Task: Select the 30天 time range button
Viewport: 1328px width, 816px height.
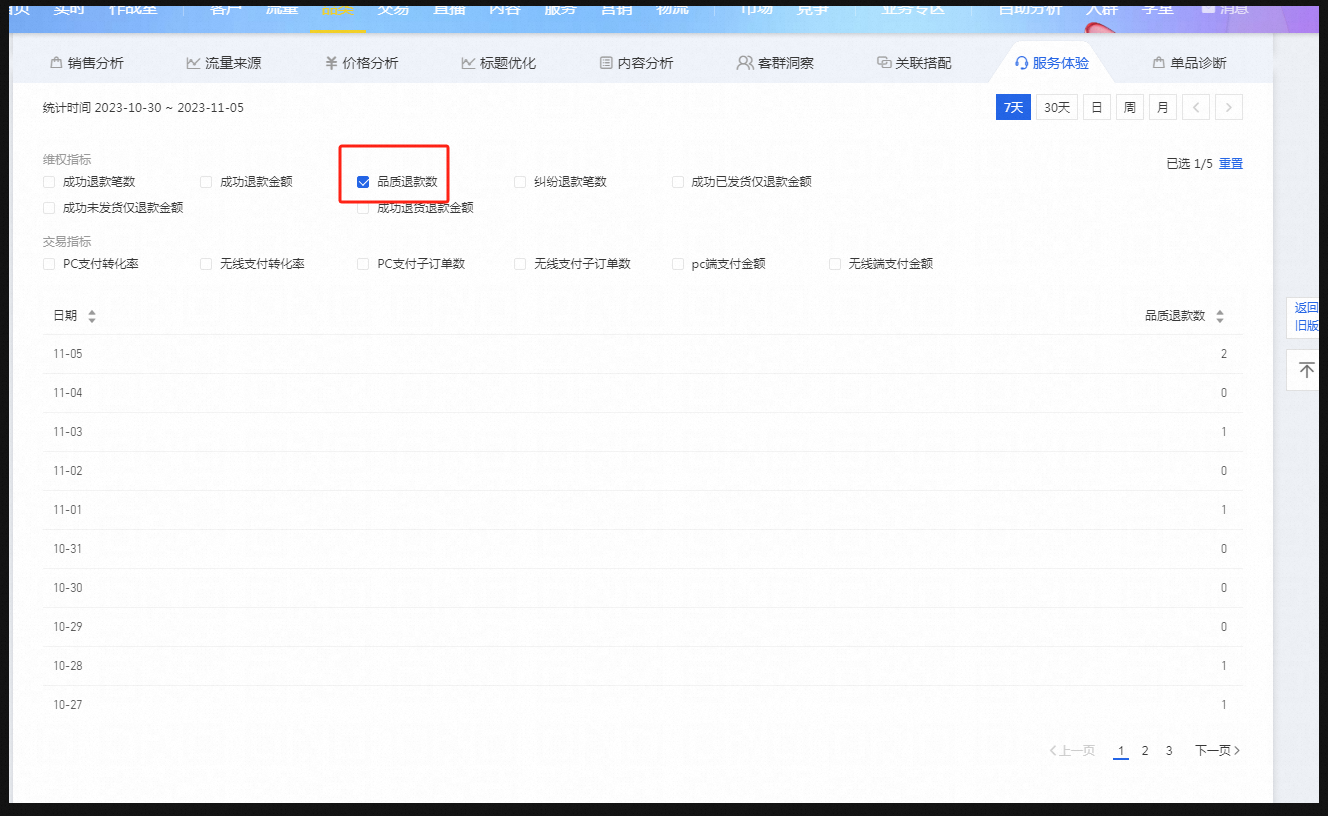Action: click(x=1057, y=107)
